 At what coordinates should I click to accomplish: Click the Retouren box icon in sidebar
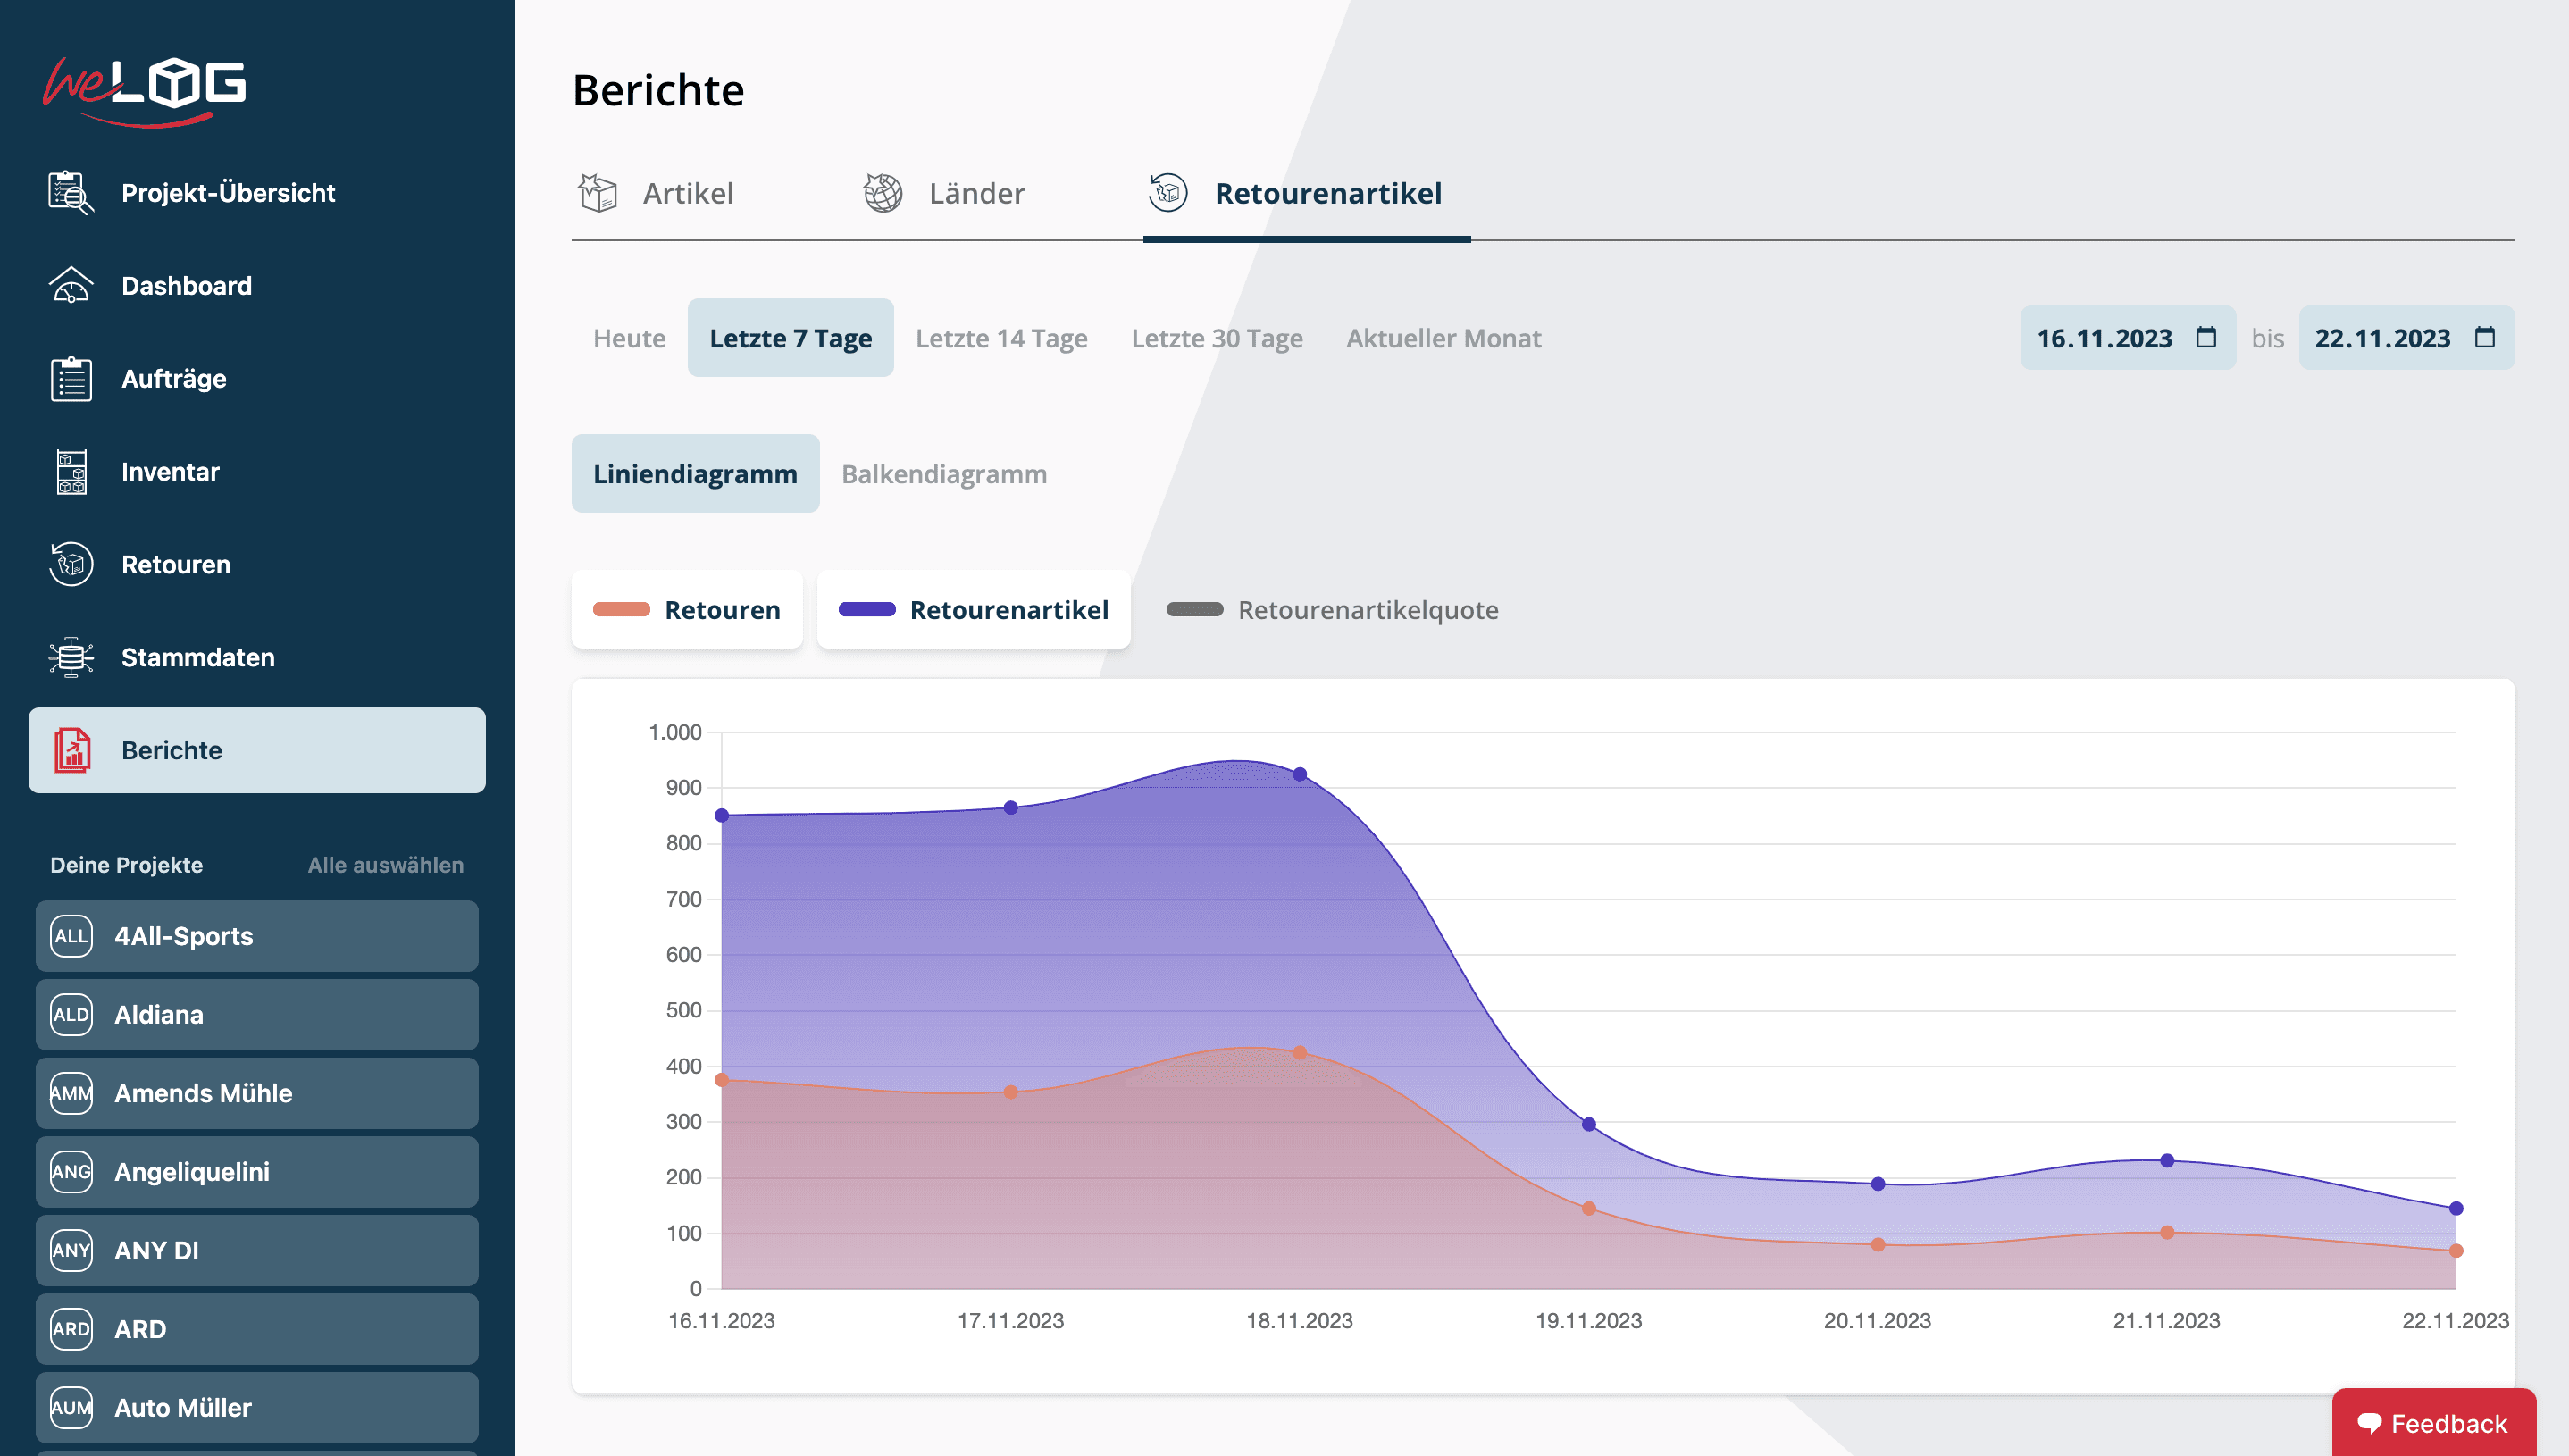(70, 565)
